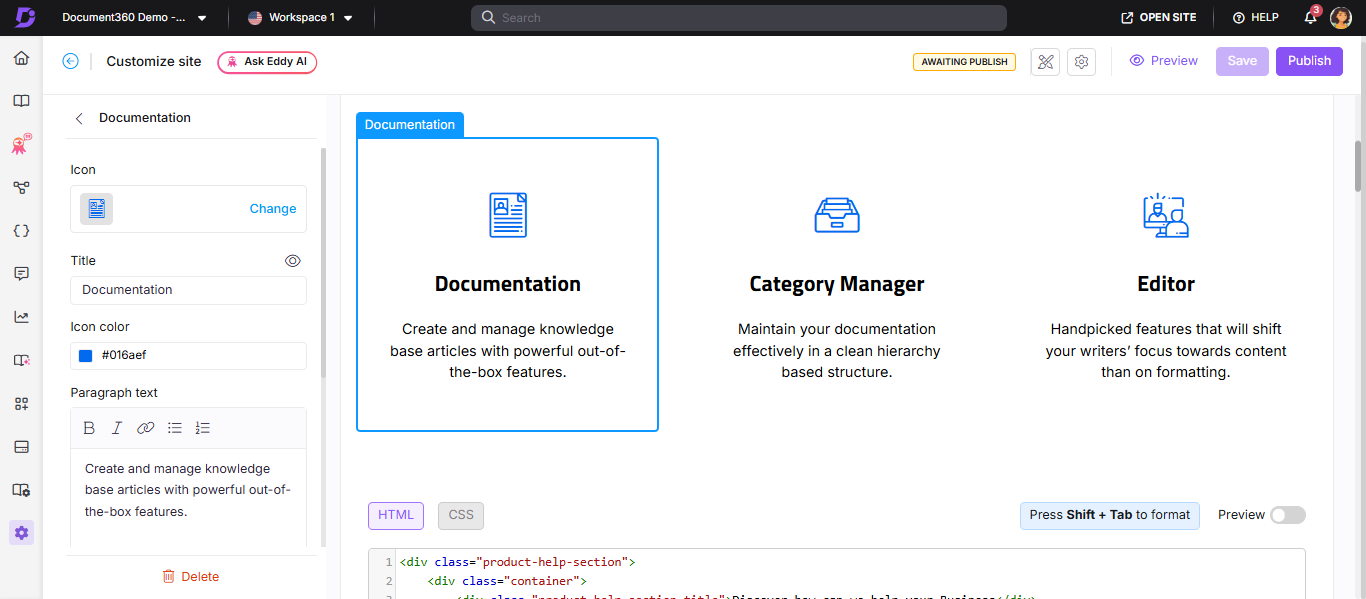Click the global Search box
Viewport: 1366px width, 599px height.
(x=739, y=18)
